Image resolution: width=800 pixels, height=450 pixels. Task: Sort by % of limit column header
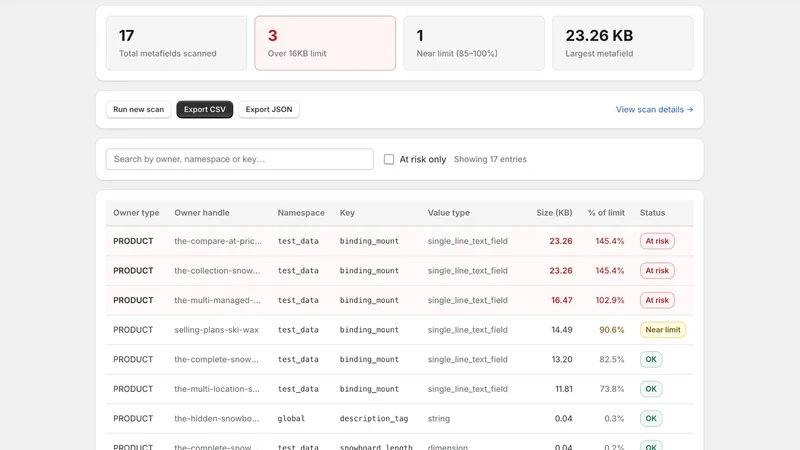tap(606, 213)
